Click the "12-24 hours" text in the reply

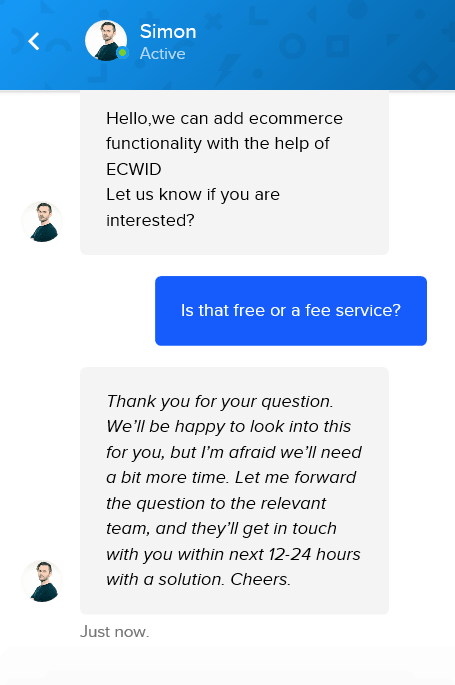[x=314, y=554]
